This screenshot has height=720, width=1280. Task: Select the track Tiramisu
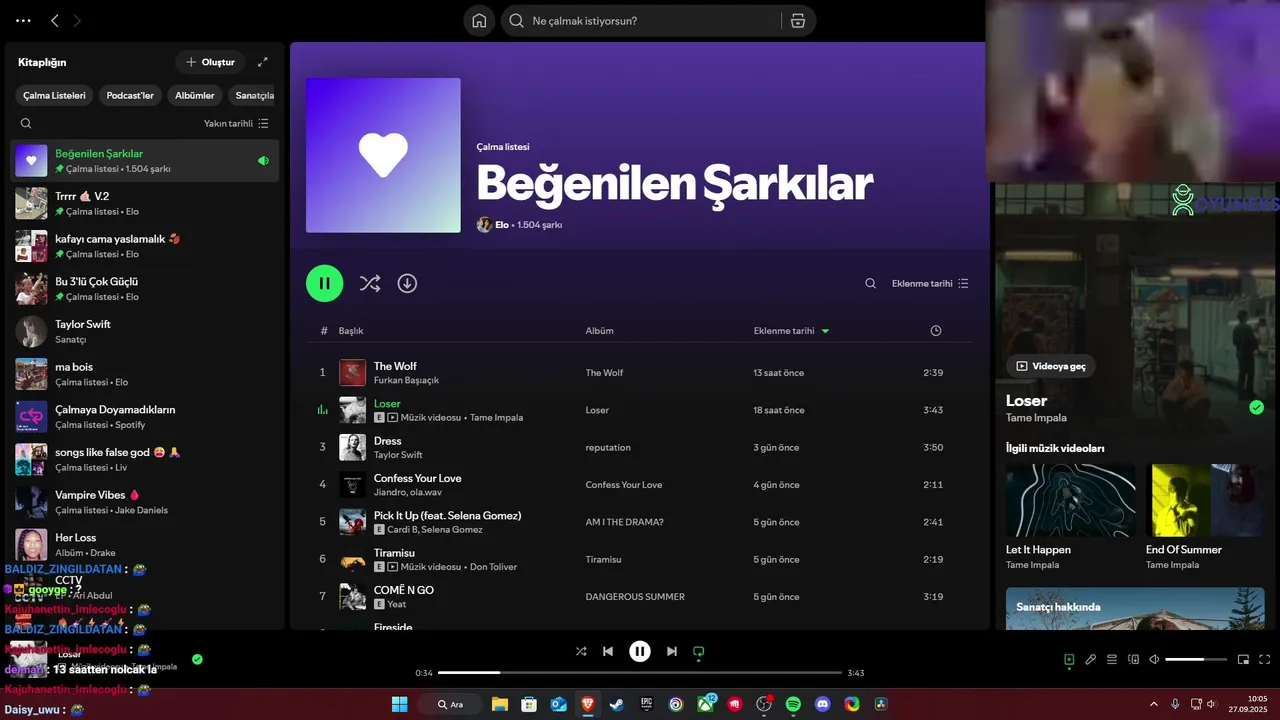coord(640,559)
